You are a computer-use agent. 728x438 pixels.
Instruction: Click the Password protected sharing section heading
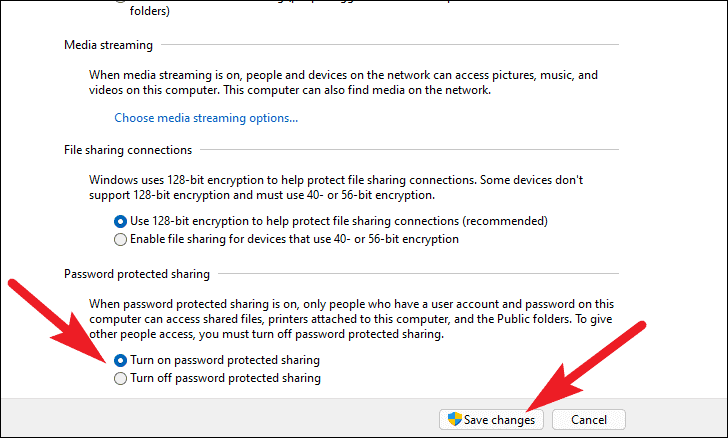(137, 274)
